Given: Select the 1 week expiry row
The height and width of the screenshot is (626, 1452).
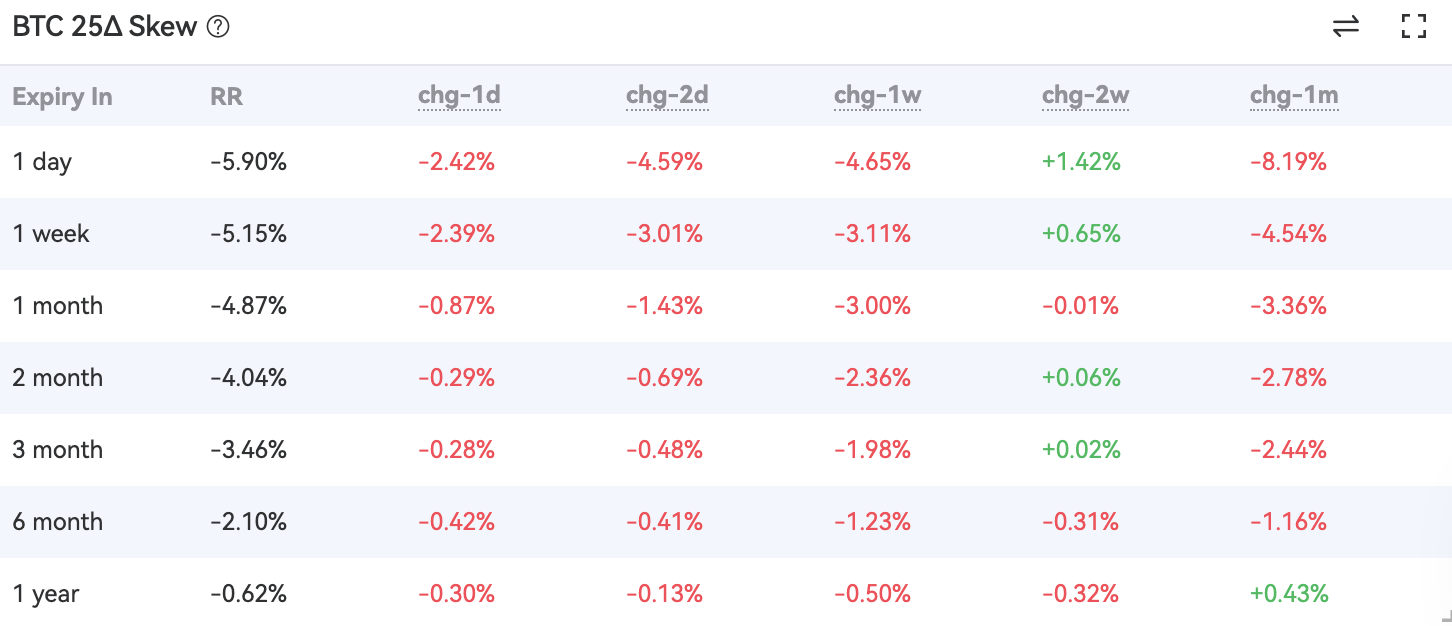Looking at the screenshot, I should (51, 234).
